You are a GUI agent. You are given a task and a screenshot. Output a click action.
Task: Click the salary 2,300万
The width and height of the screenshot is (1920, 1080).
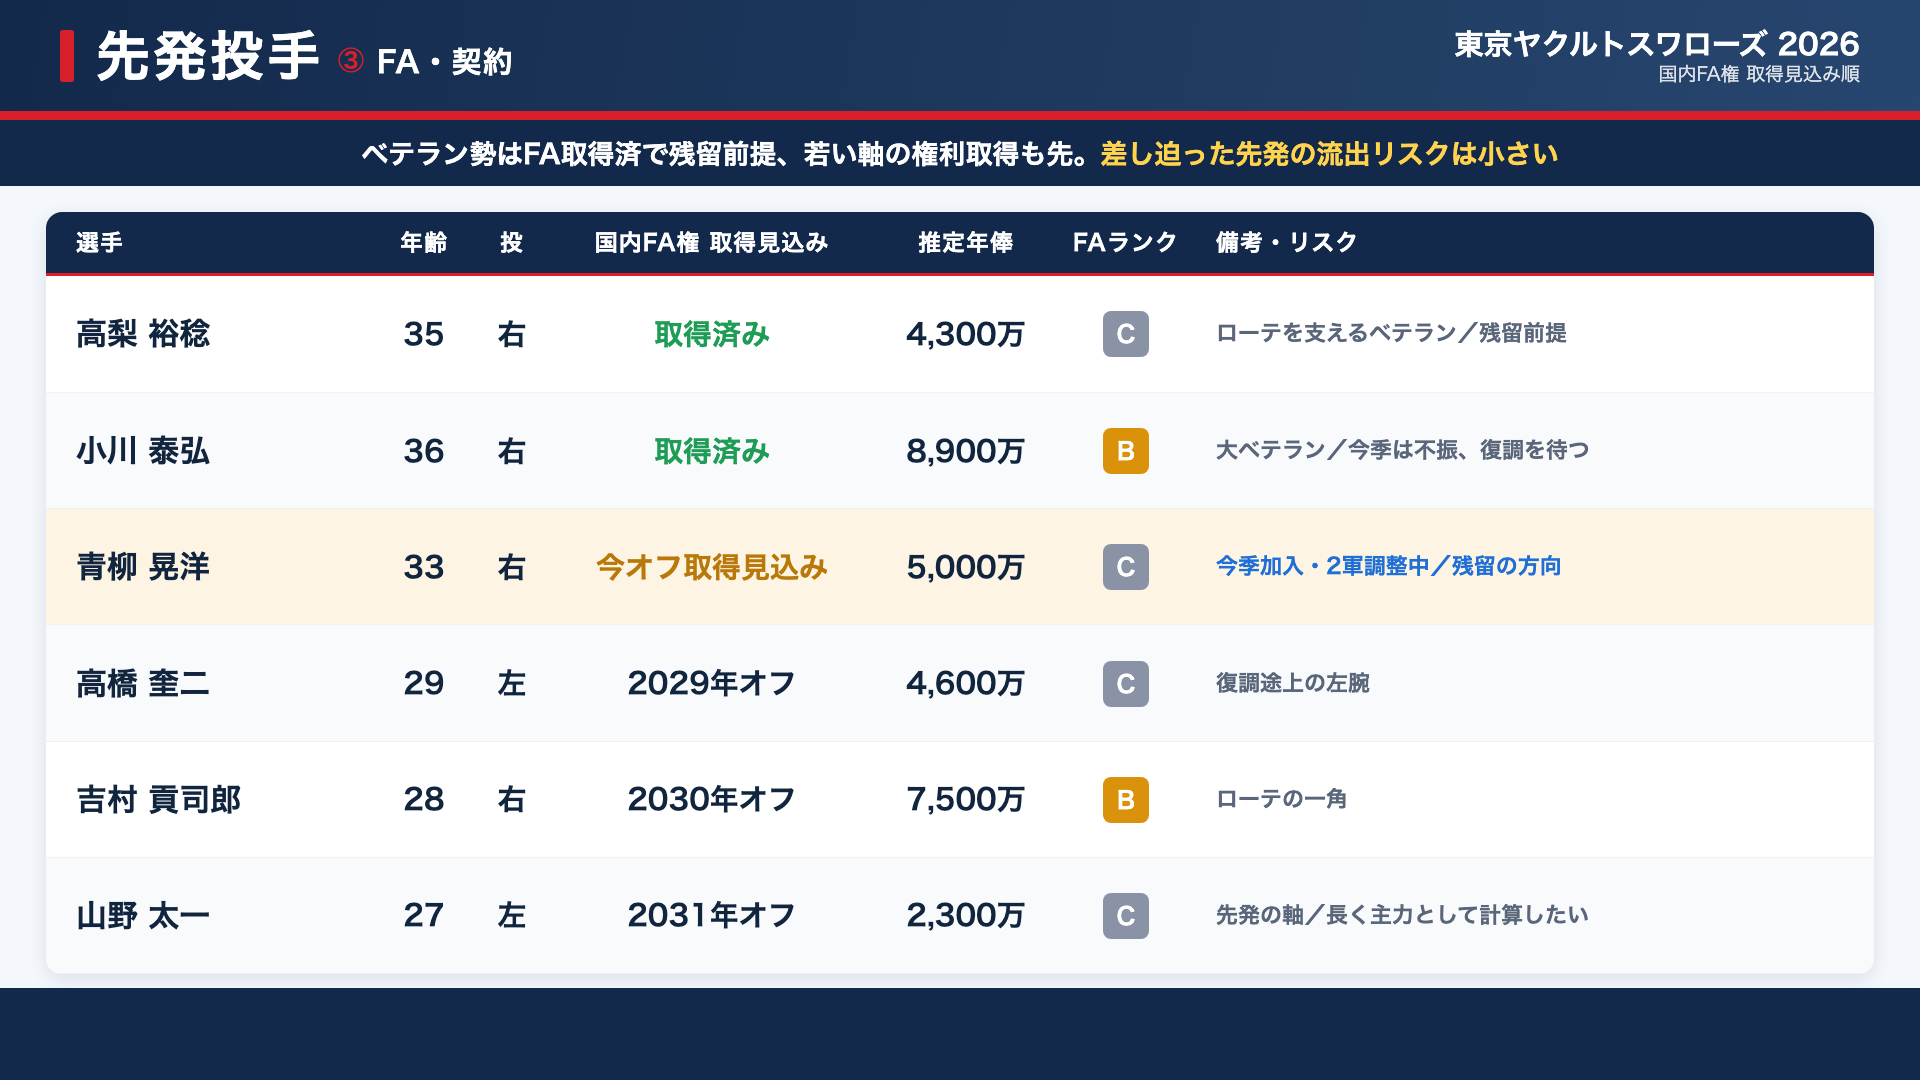click(x=966, y=916)
